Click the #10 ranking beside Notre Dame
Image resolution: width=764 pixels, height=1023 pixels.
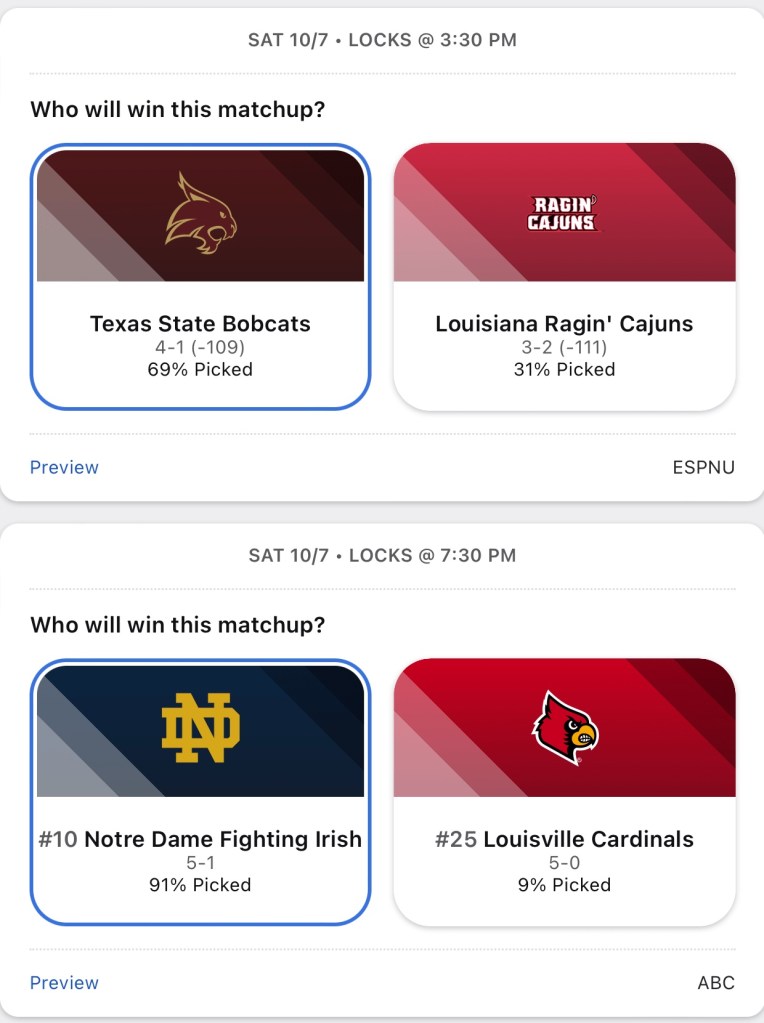coord(58,839)
